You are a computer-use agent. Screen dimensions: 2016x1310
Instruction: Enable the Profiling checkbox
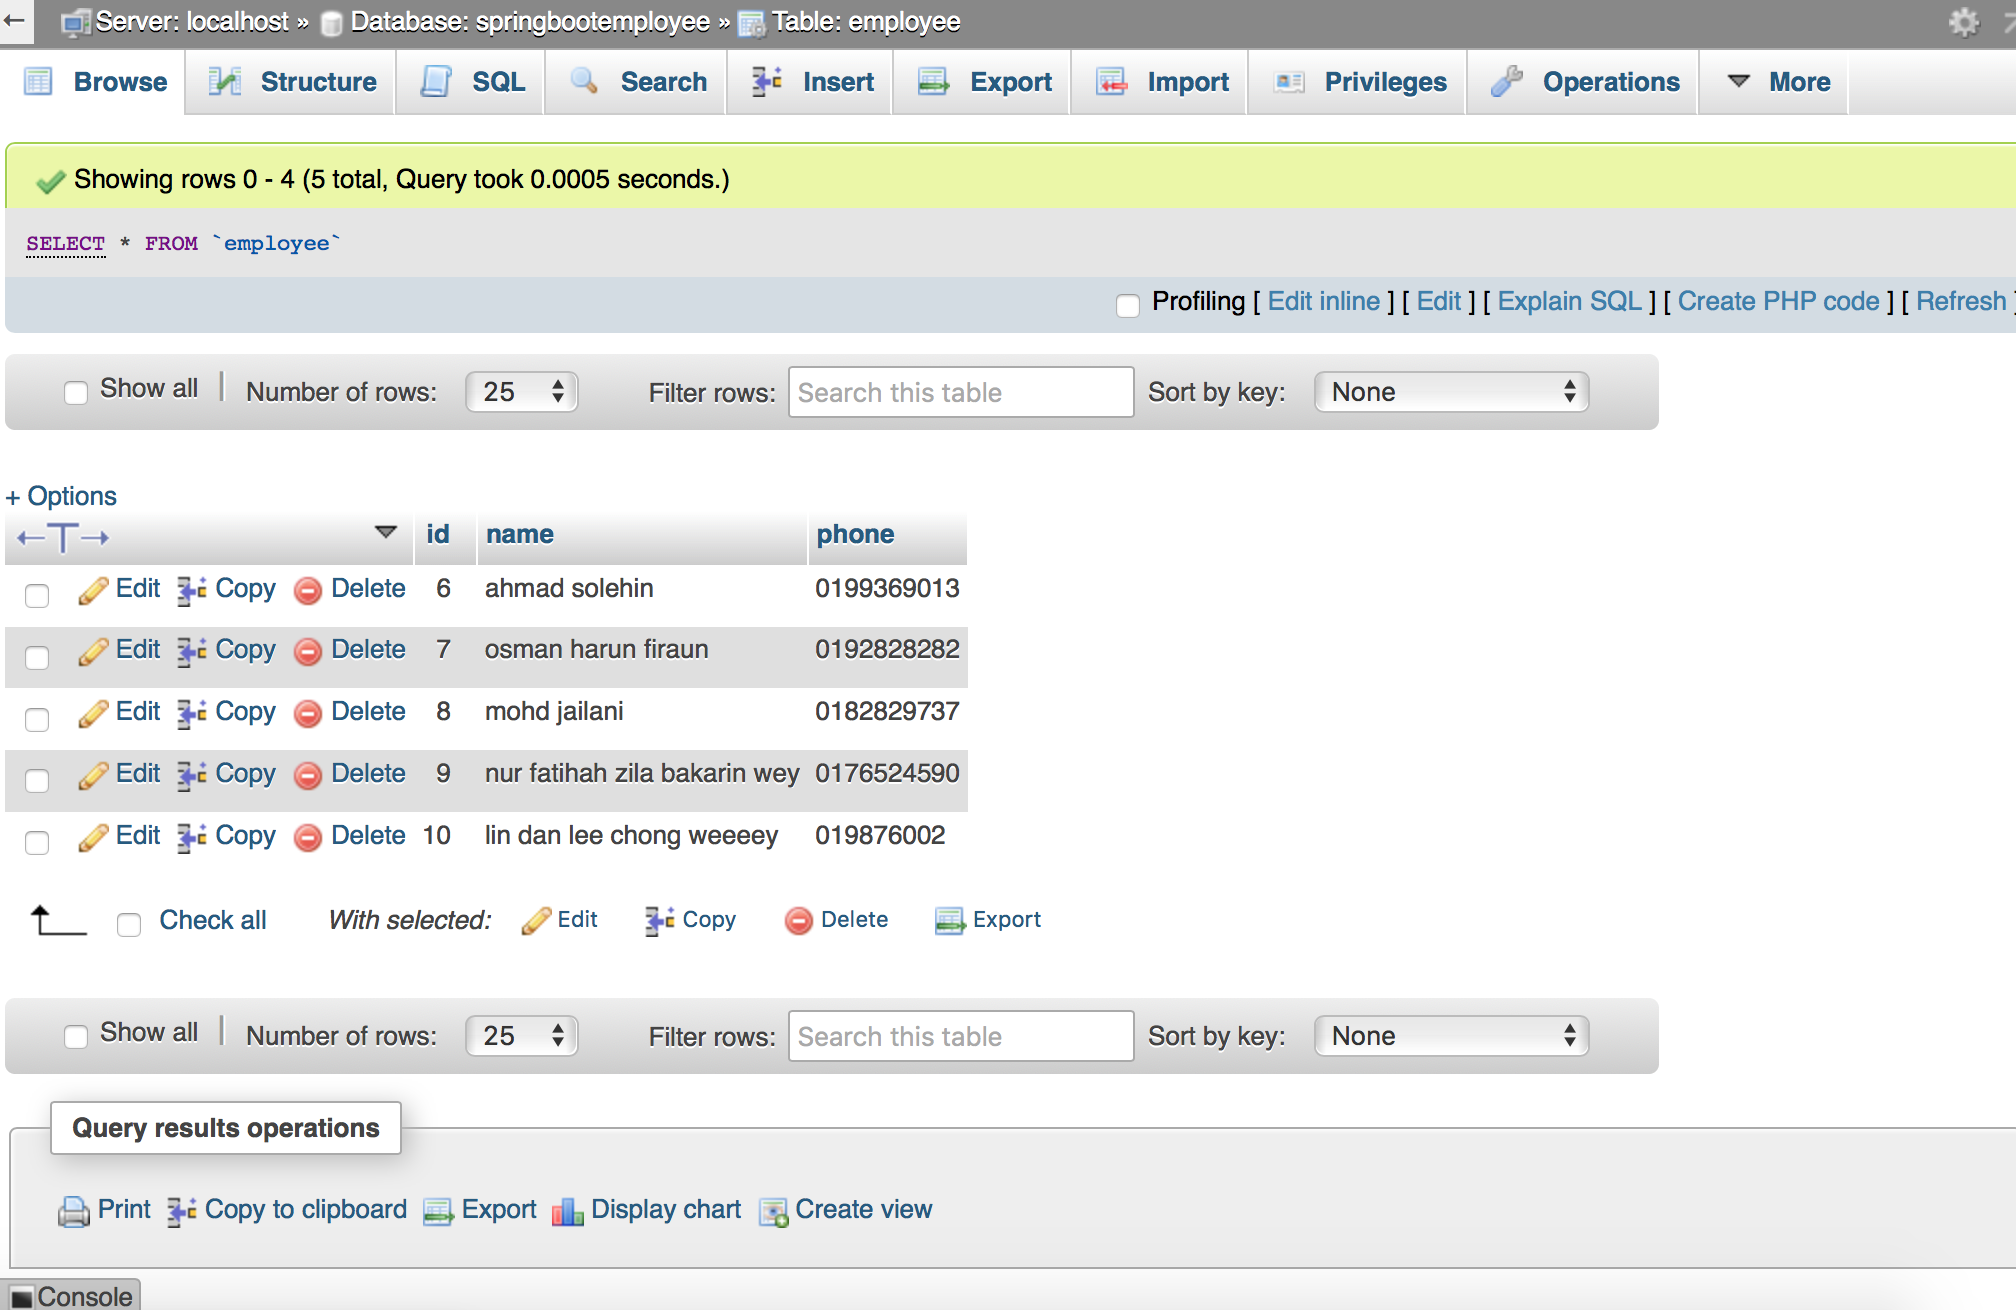1128,306
